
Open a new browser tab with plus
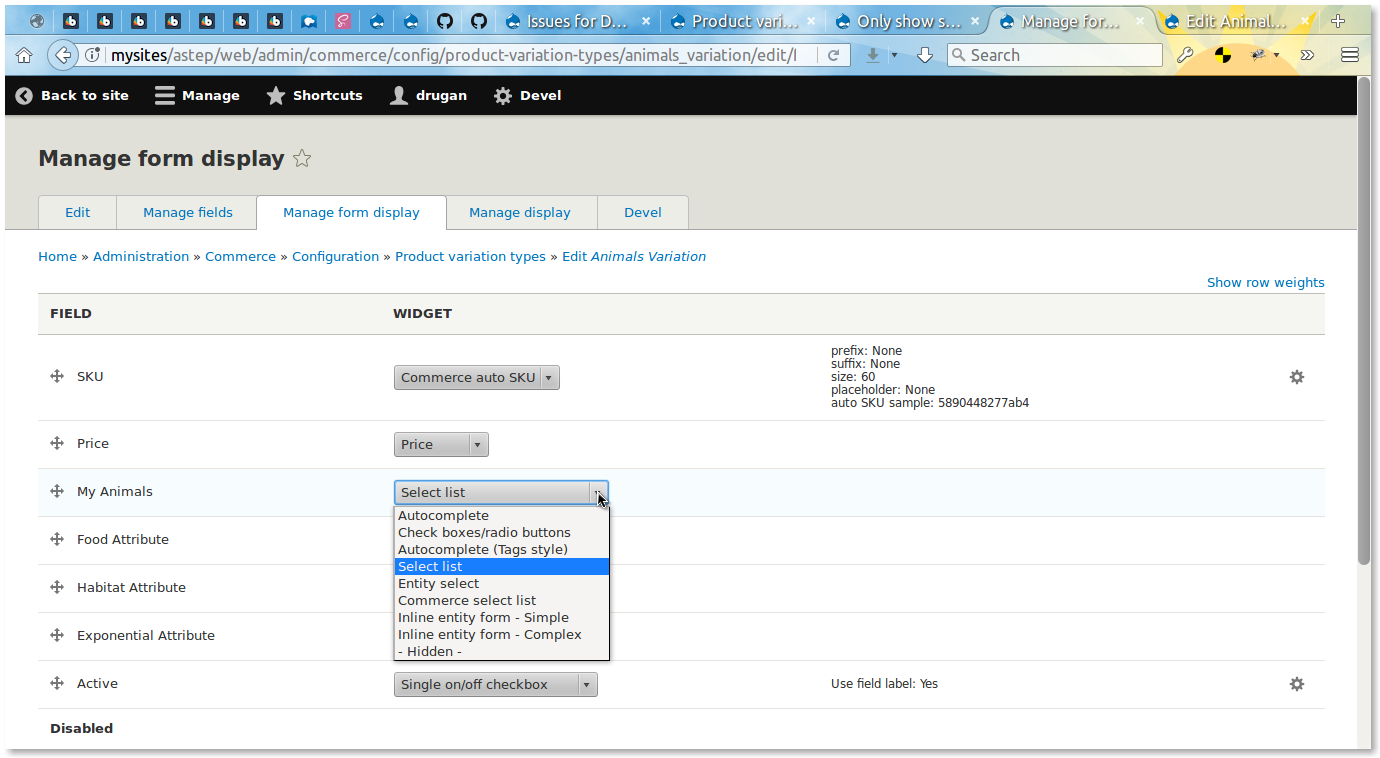1338,21
